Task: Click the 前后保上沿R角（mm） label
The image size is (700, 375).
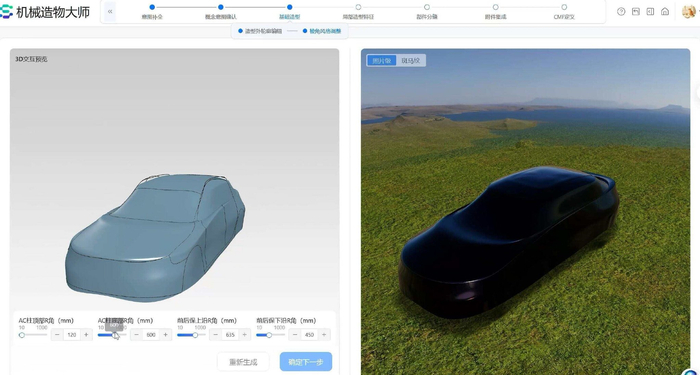Action: tap(207, 321)
